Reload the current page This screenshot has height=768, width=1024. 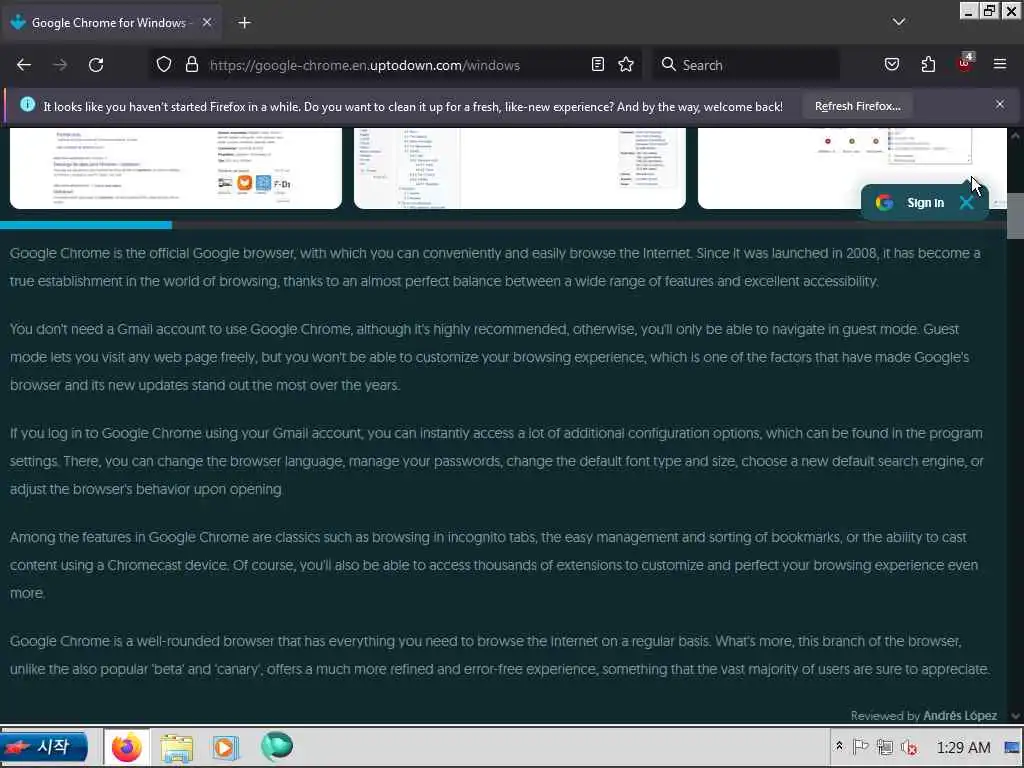pyautogui.click(x=96, y=65)
